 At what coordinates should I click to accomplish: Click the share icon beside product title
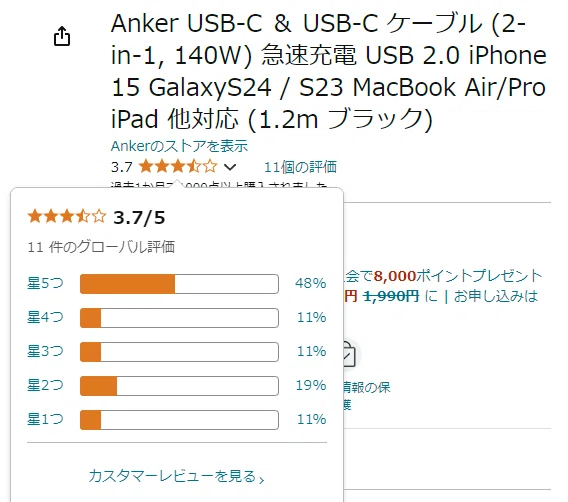pyautogui.click(x=62, y=36)
